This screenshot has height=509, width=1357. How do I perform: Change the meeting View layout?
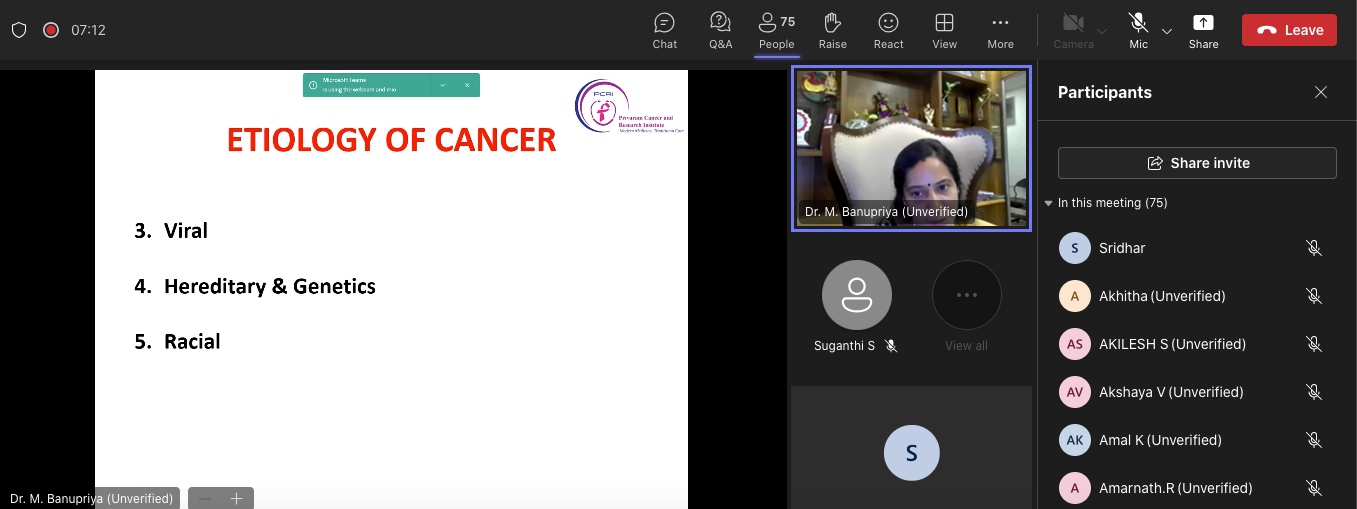pos(944,30)
